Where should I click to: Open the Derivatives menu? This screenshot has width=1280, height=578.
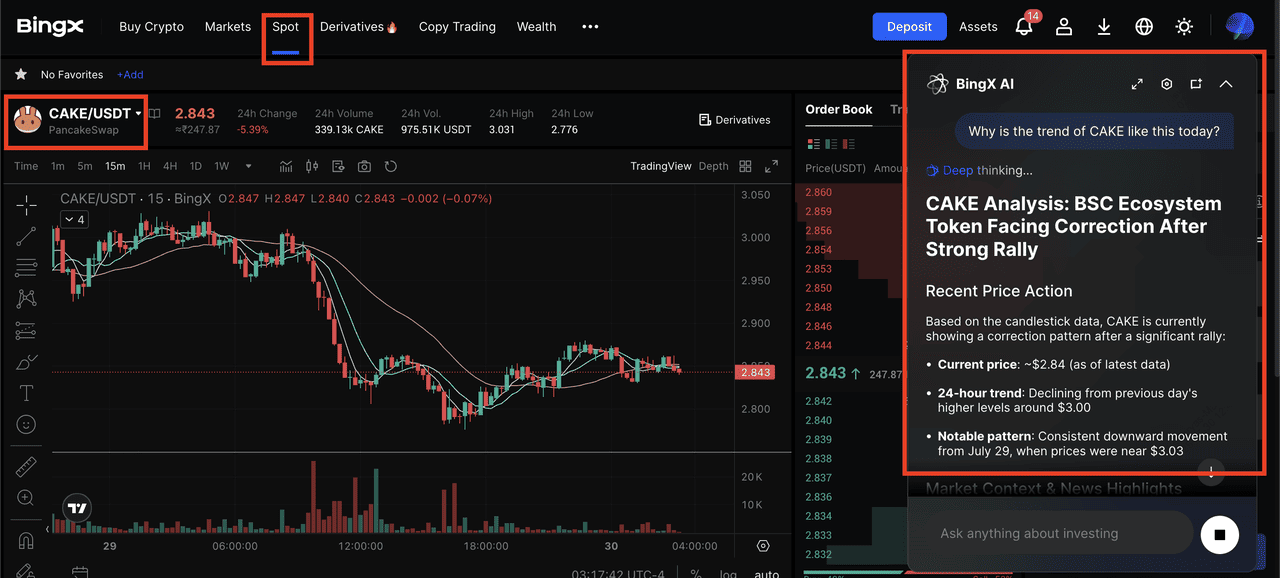(359, 27)
